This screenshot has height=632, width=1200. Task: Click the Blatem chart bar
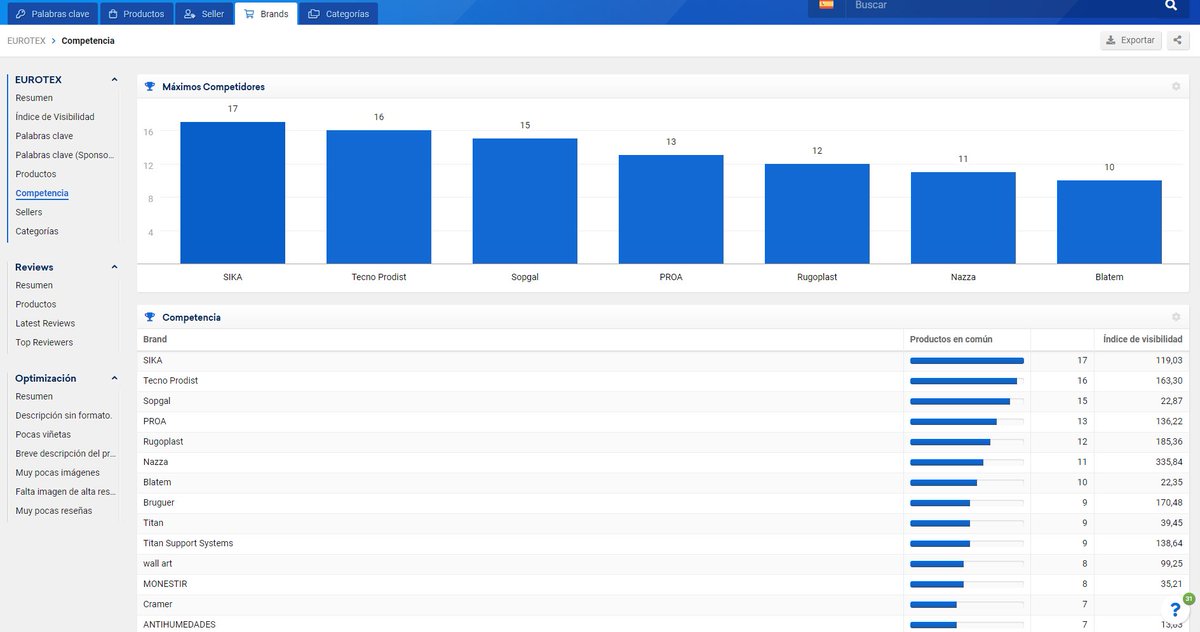tap(1109, 222)
